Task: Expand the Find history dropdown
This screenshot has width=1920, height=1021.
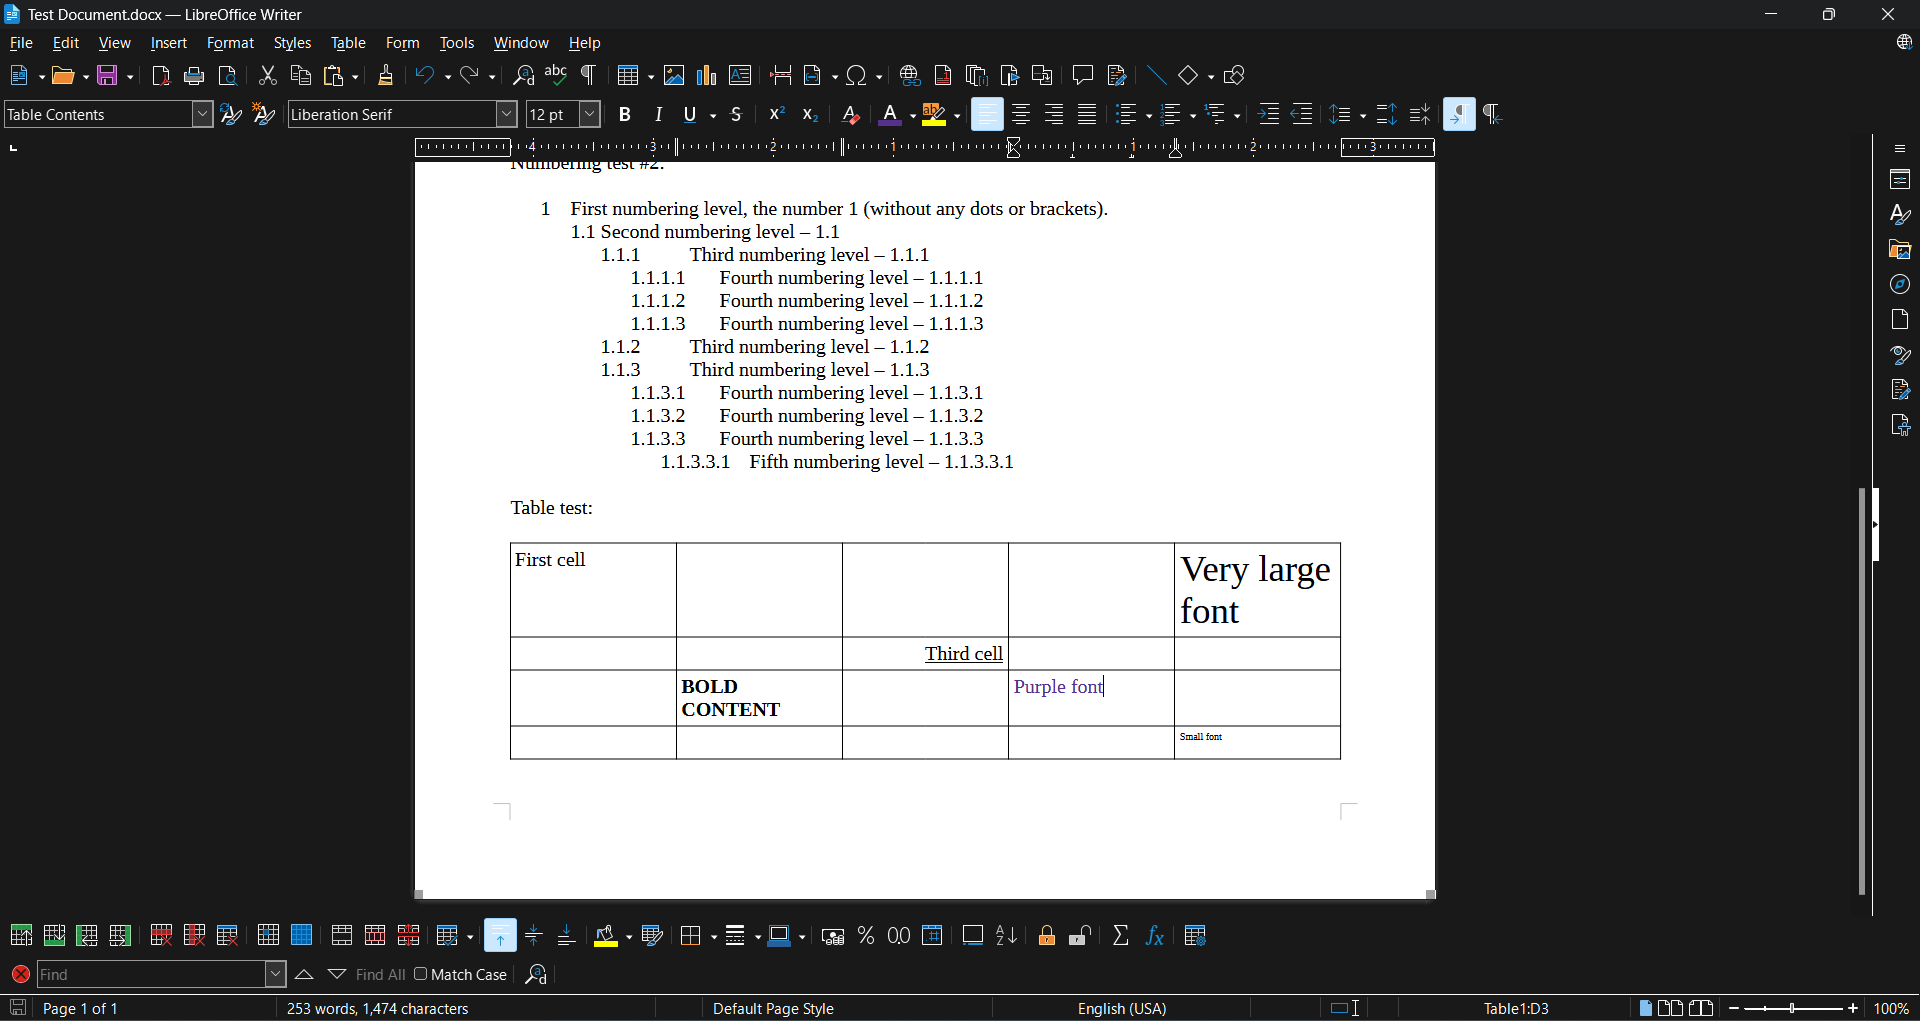Action: coord(275,974)
